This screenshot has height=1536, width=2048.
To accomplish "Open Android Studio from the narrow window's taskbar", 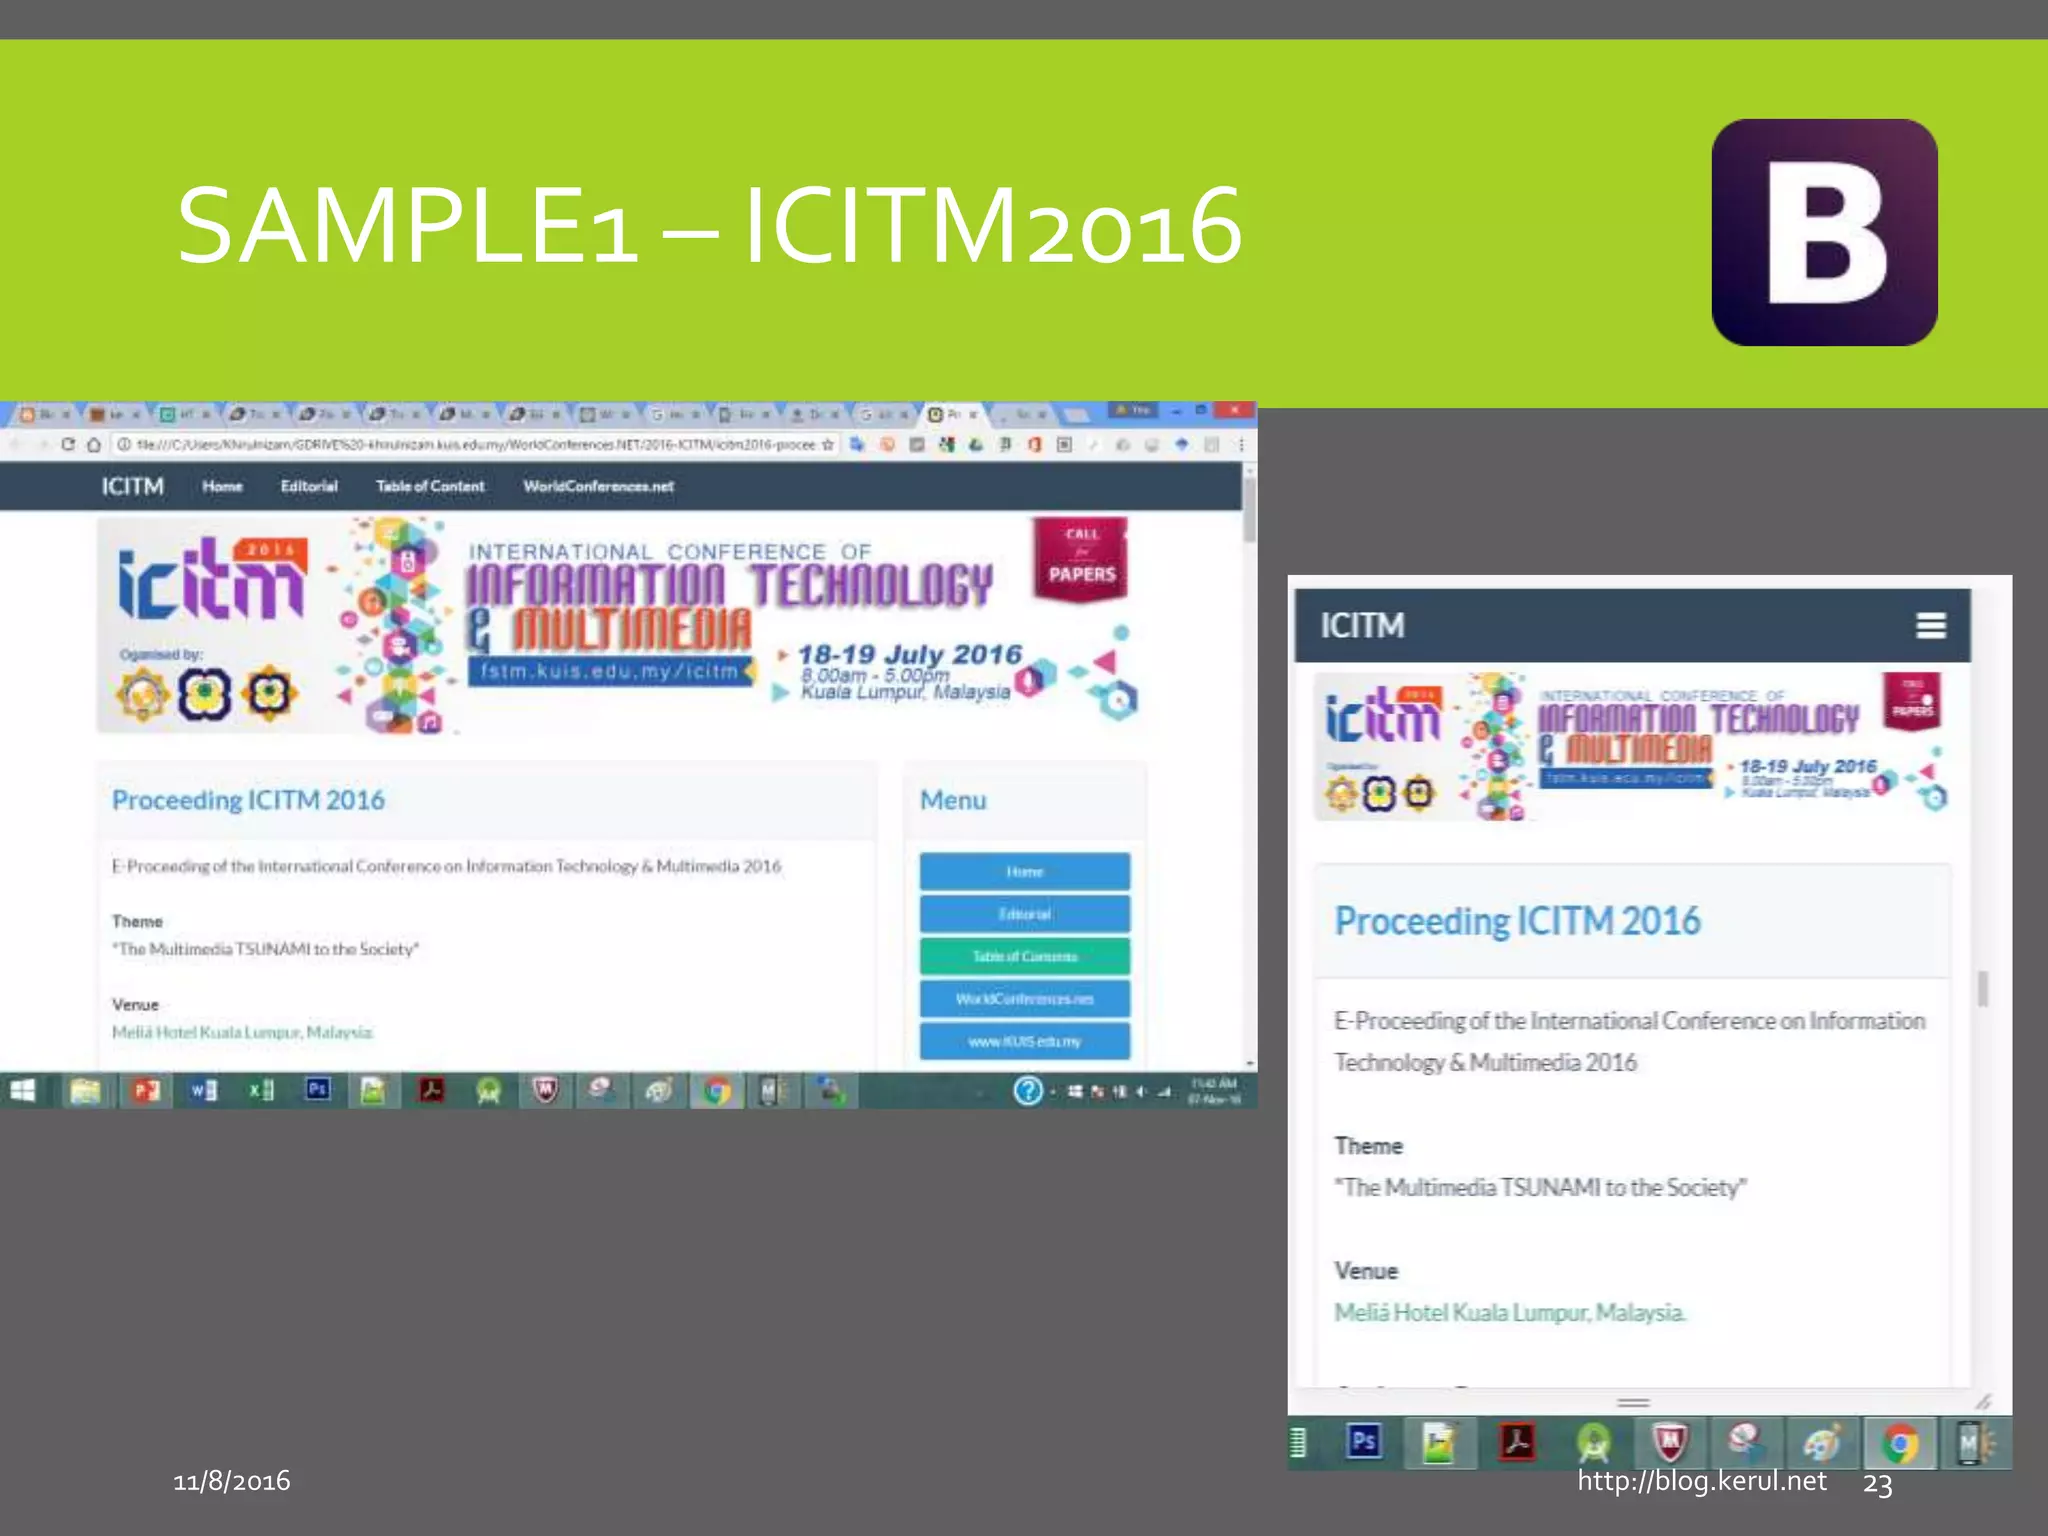I will point(1593,1443).
